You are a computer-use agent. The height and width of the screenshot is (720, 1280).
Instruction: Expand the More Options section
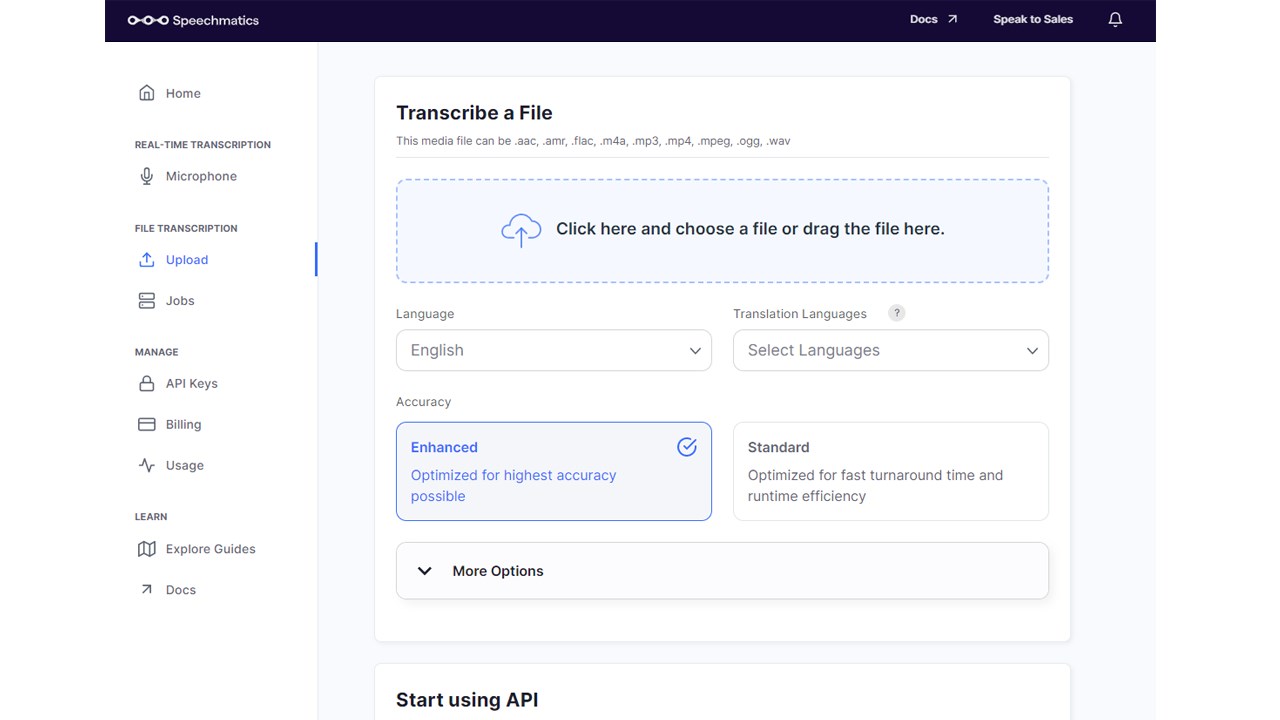722,571
